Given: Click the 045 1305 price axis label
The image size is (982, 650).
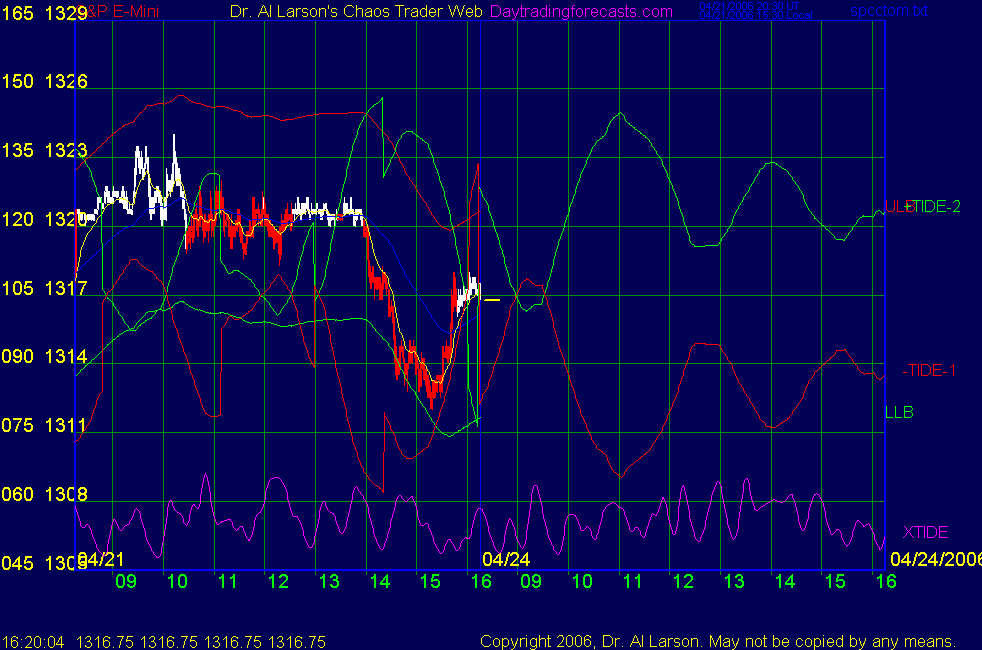Looking at the screenshot, I should click(x=44, y=563).
